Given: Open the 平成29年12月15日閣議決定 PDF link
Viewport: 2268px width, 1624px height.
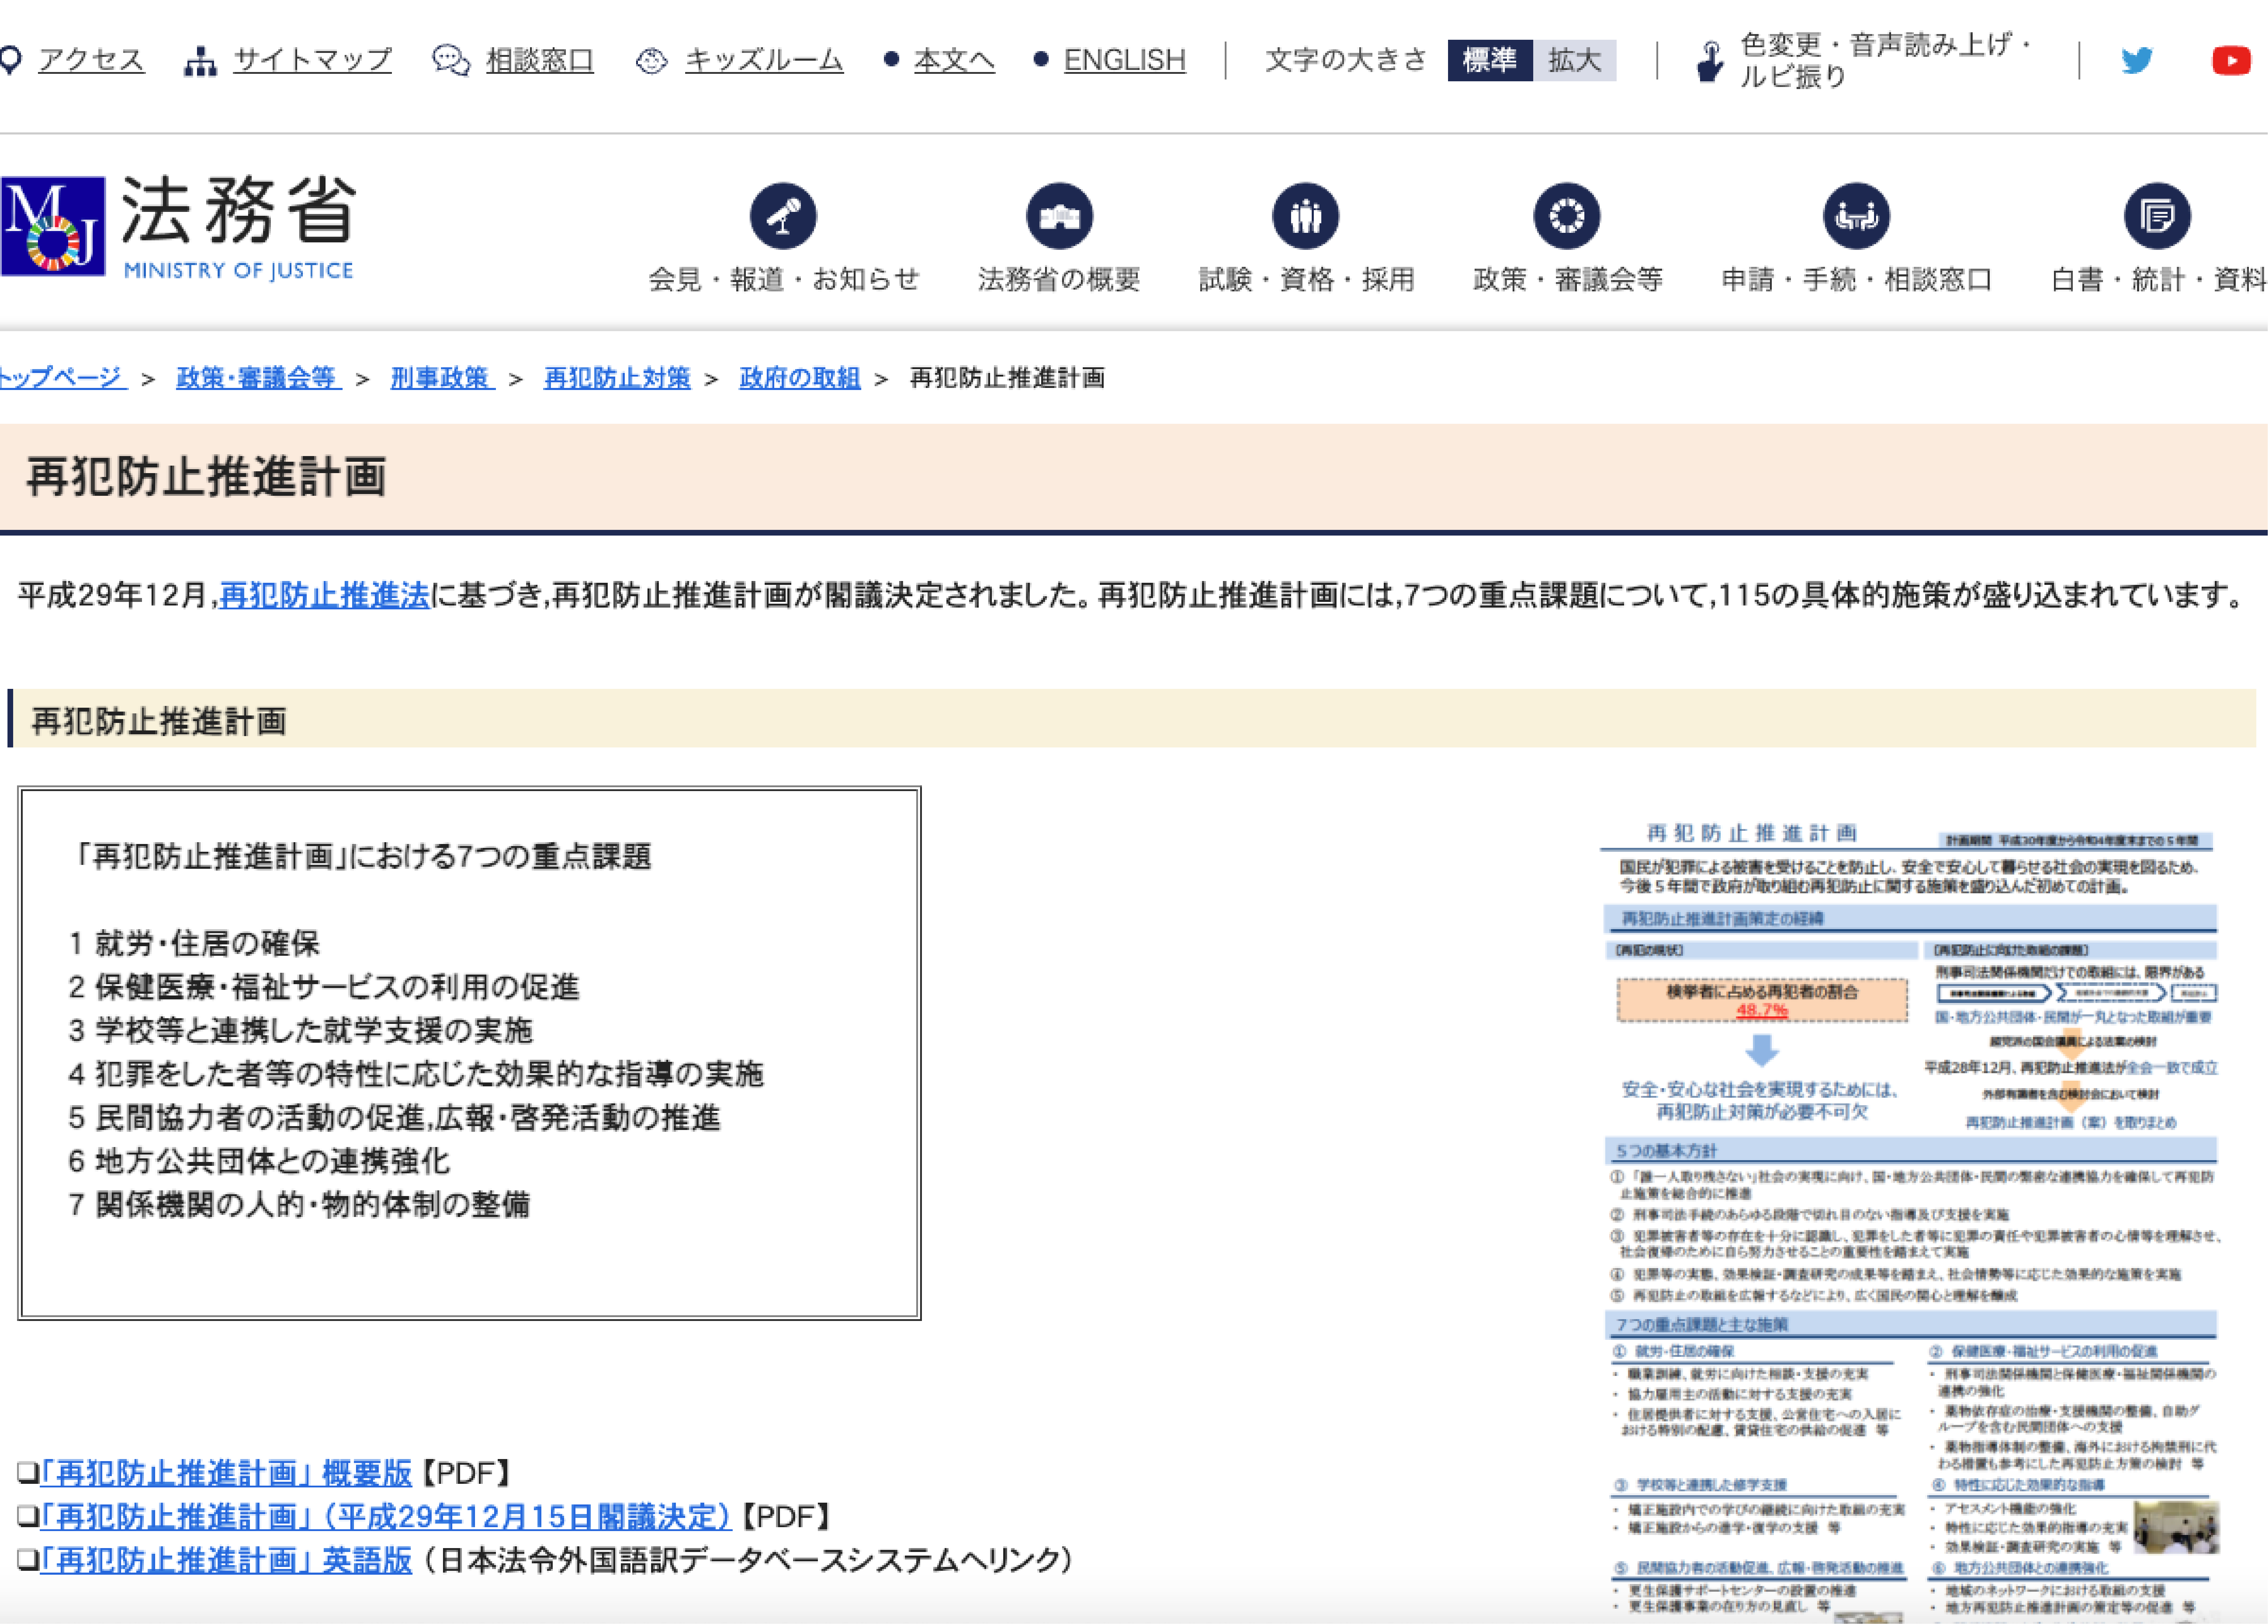Looking at the screenshot, I should (x=386, y=1517).
